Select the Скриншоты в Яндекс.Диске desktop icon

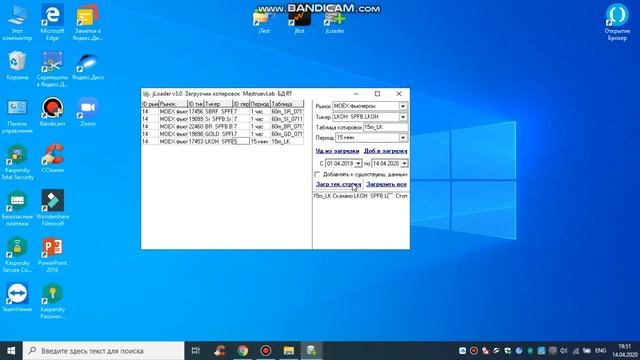coord(52,69)
